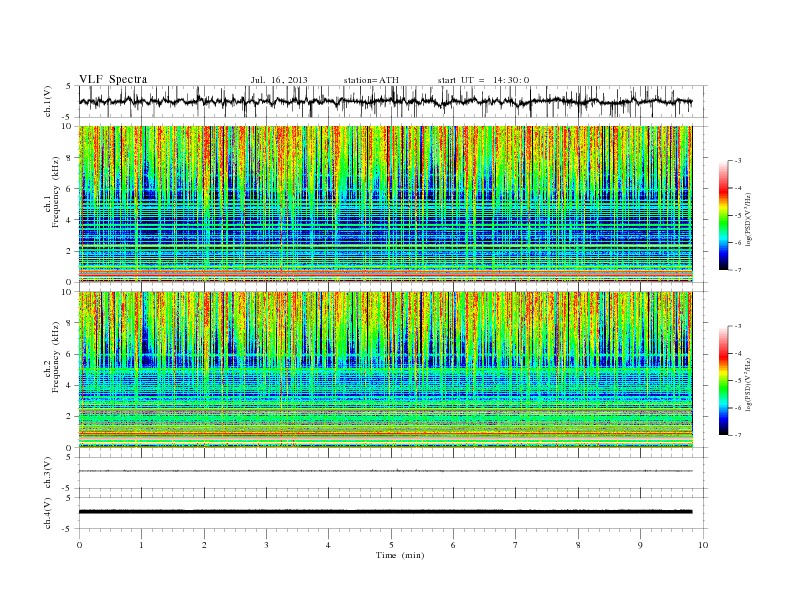This screenshot has width=792, height=612.
Task: Click the "2" kHz tick label on the ch.1 spectrogram
Action: tap(70, 251)
